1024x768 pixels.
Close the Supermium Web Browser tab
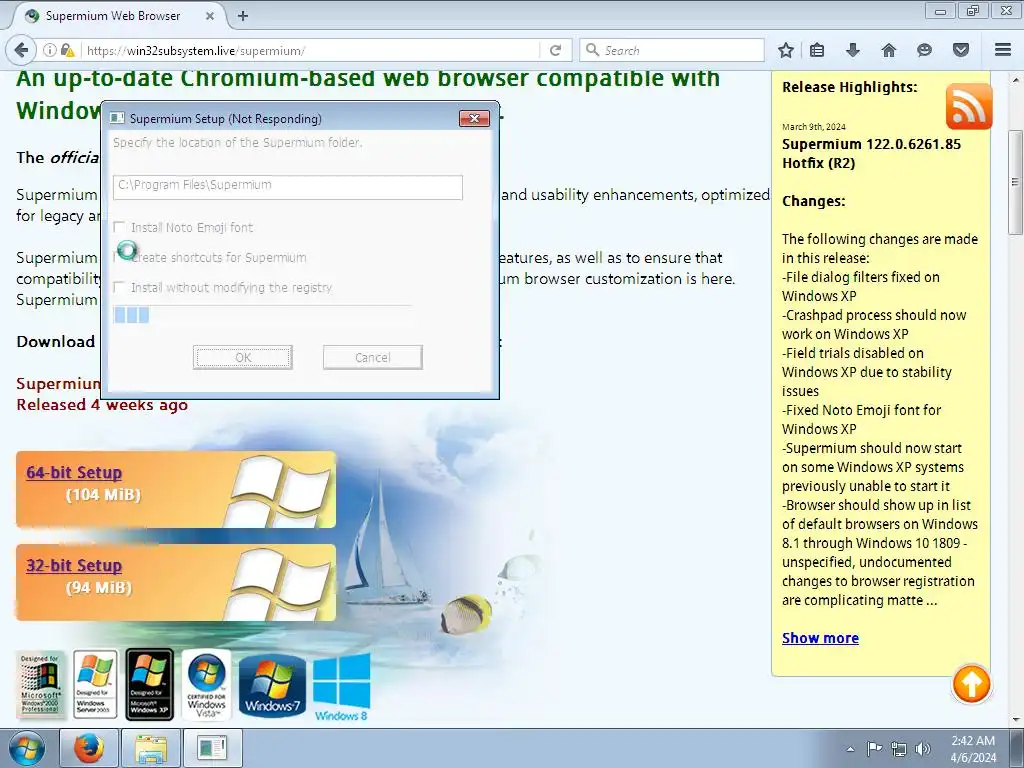coord(210,16)
